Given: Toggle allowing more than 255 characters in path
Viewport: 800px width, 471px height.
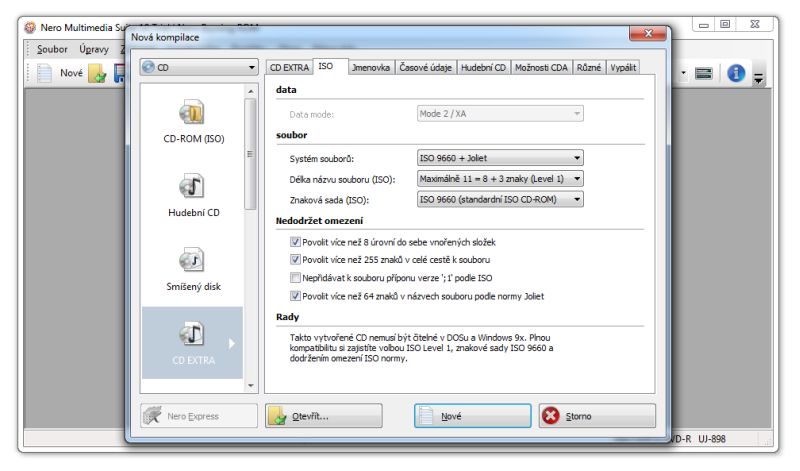Looking at the screenshot, I should (295, 260).
